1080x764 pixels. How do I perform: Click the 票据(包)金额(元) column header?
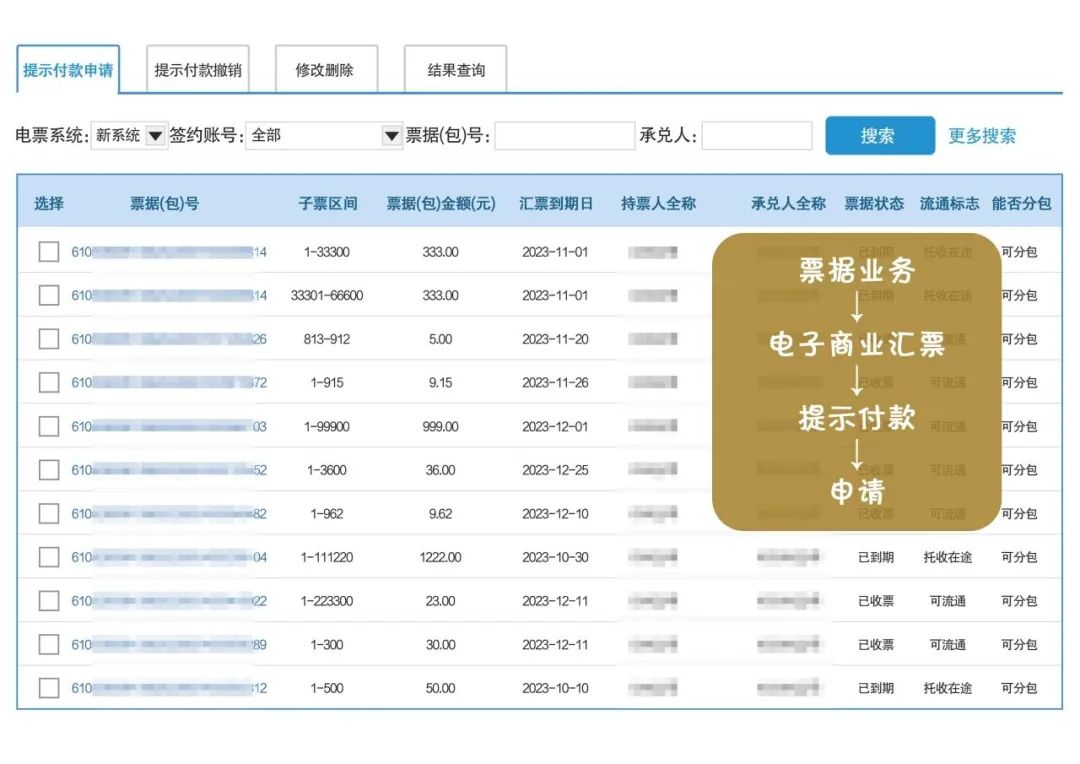441,203
